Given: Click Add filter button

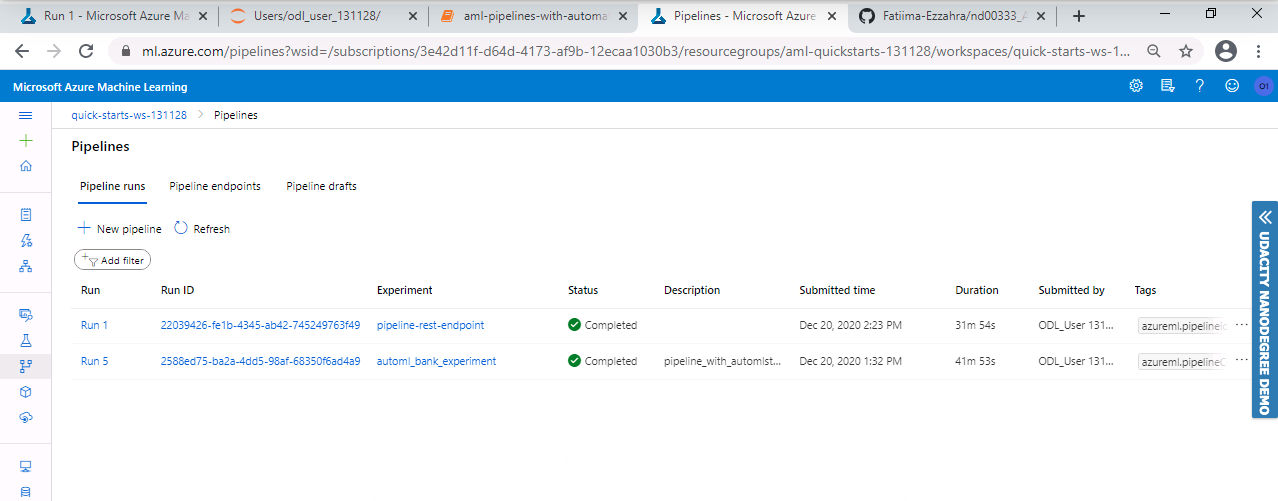Looking at the screenshot, I should [x=113, y=260].
